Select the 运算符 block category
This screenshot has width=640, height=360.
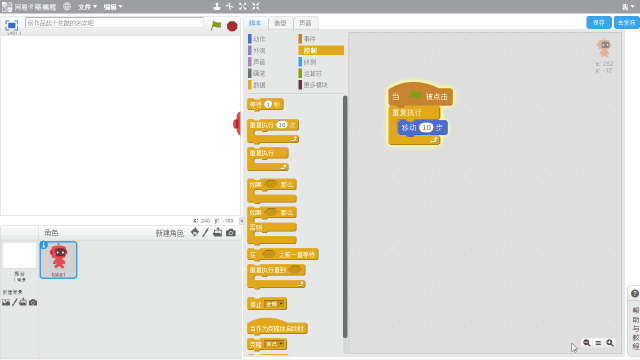click(x=313, y=73)
